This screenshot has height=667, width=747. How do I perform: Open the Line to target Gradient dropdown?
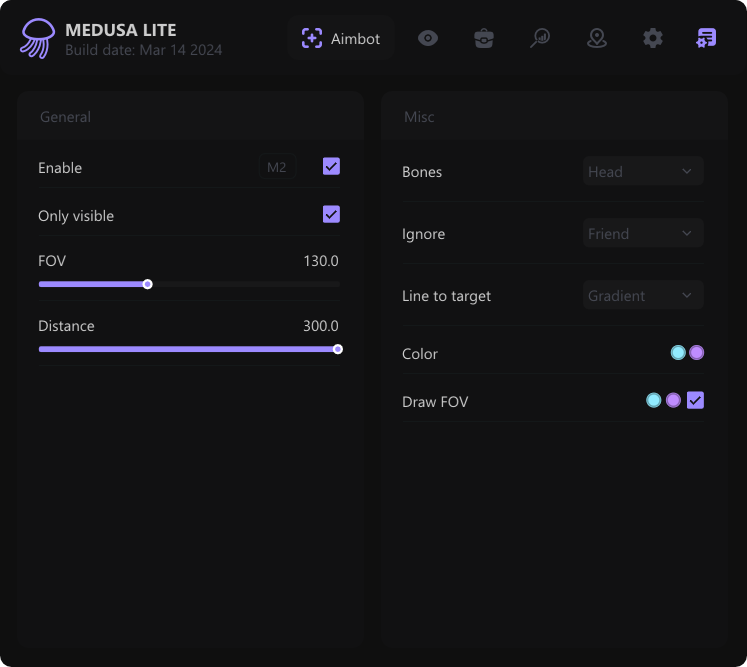643,296
